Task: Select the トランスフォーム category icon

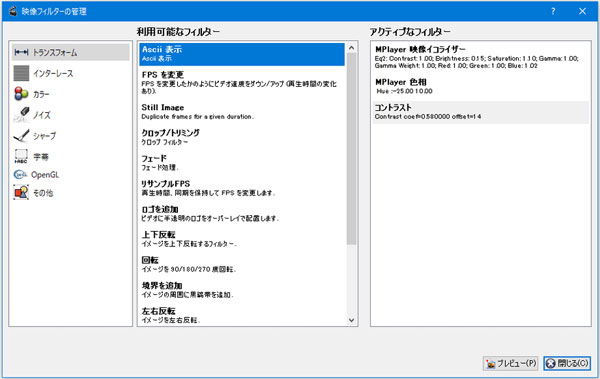Action: tap(21, 52)
